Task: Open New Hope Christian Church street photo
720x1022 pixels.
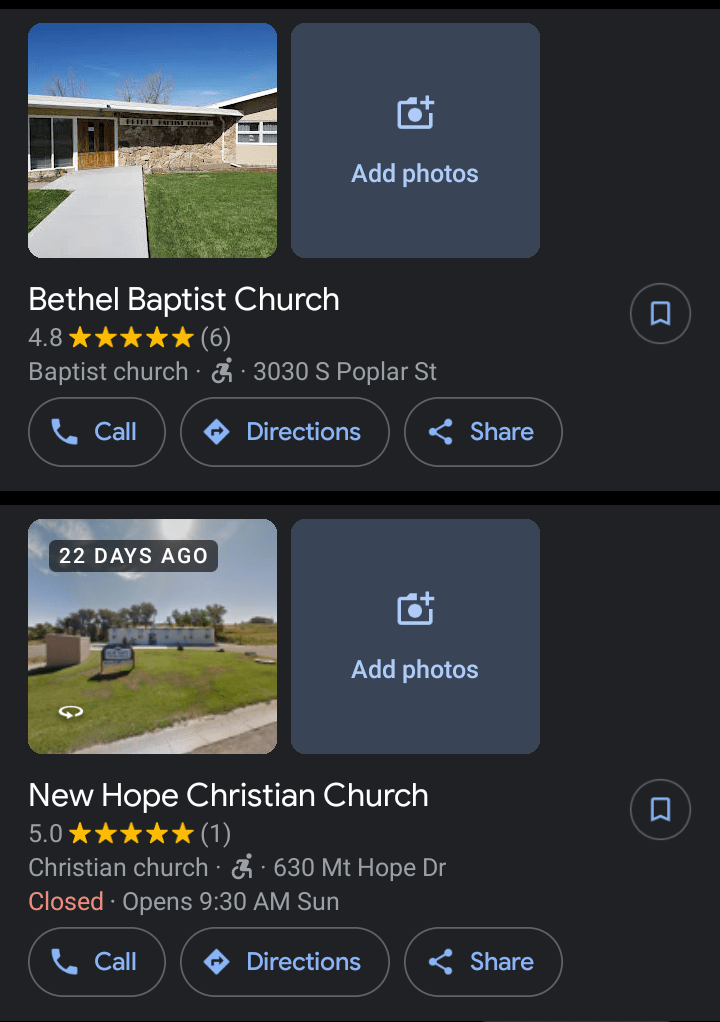Action: point(152,650)
